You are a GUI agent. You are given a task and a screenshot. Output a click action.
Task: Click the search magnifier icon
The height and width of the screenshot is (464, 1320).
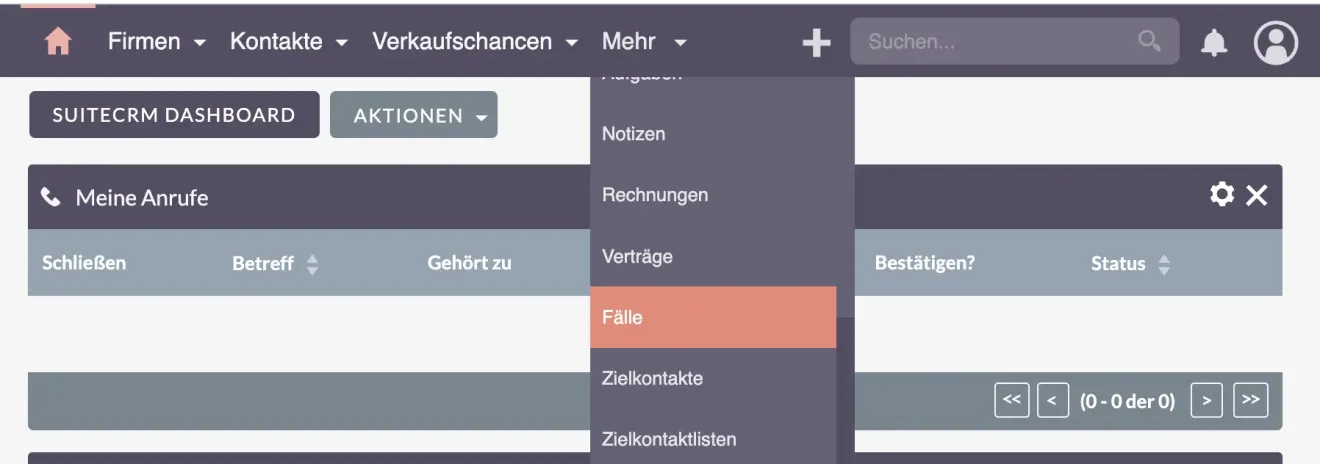[x=1149, y=41]
